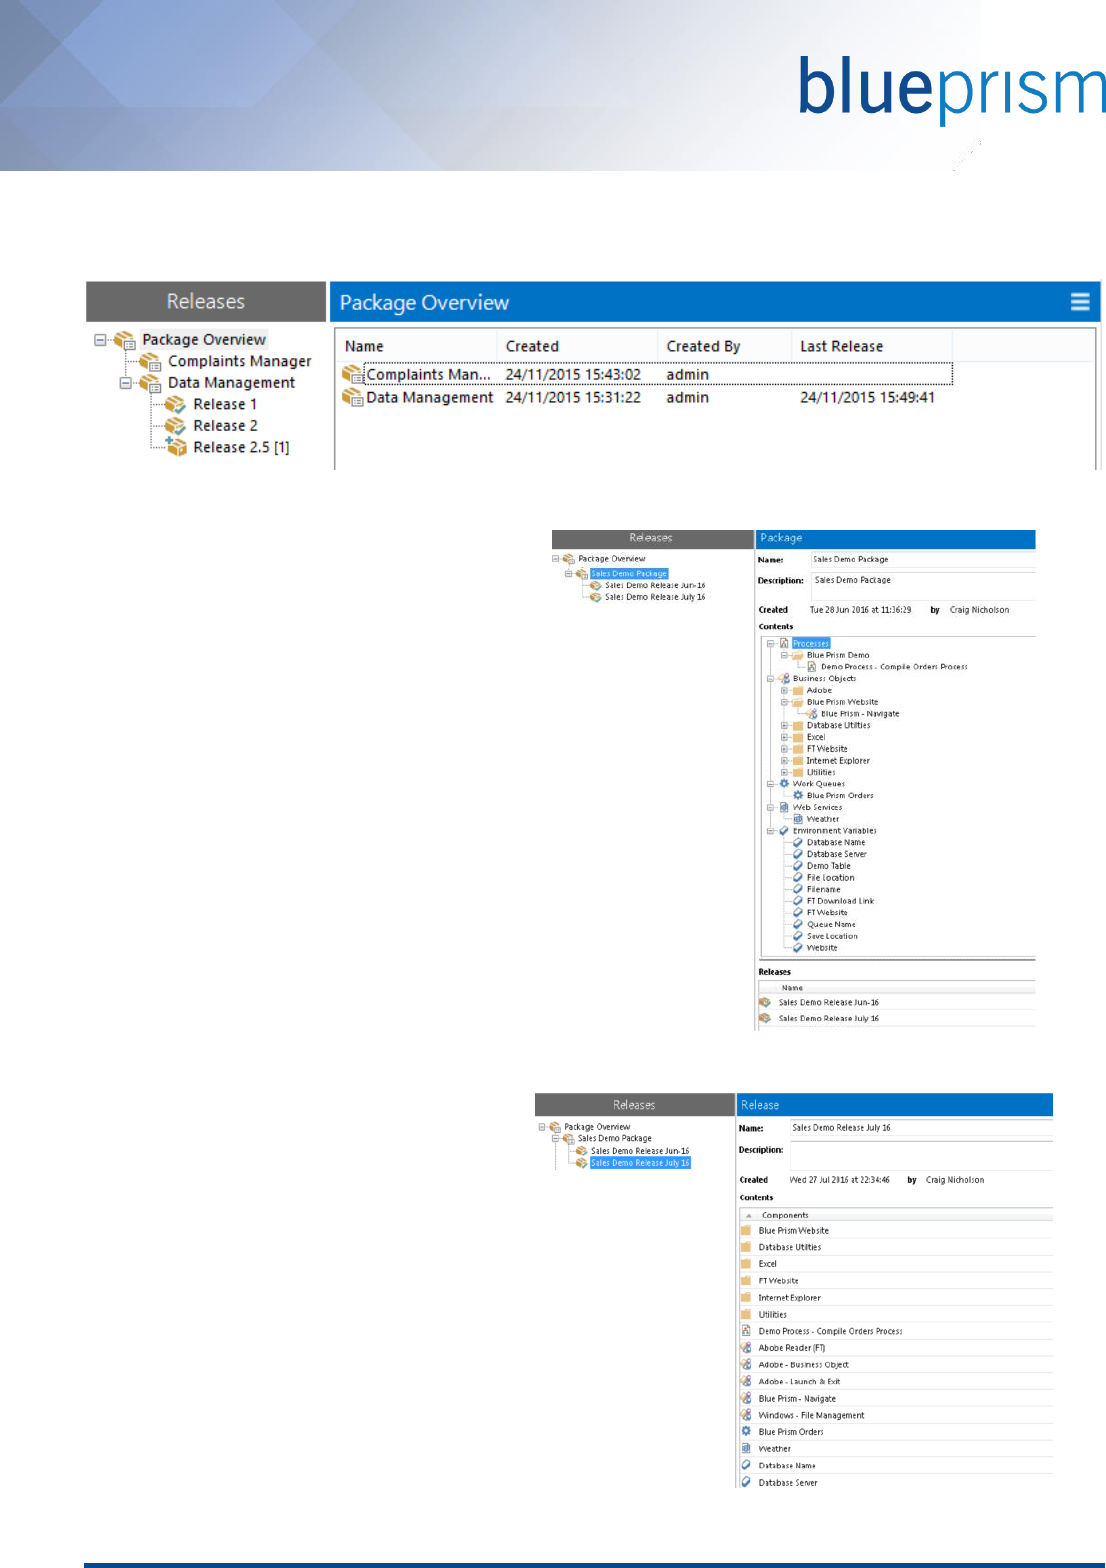The width and height of the screenshot is (1106, 1568).
Task: Click the last release value 24/11/2015 15:49:41
Action: click(x=868, y=397)
